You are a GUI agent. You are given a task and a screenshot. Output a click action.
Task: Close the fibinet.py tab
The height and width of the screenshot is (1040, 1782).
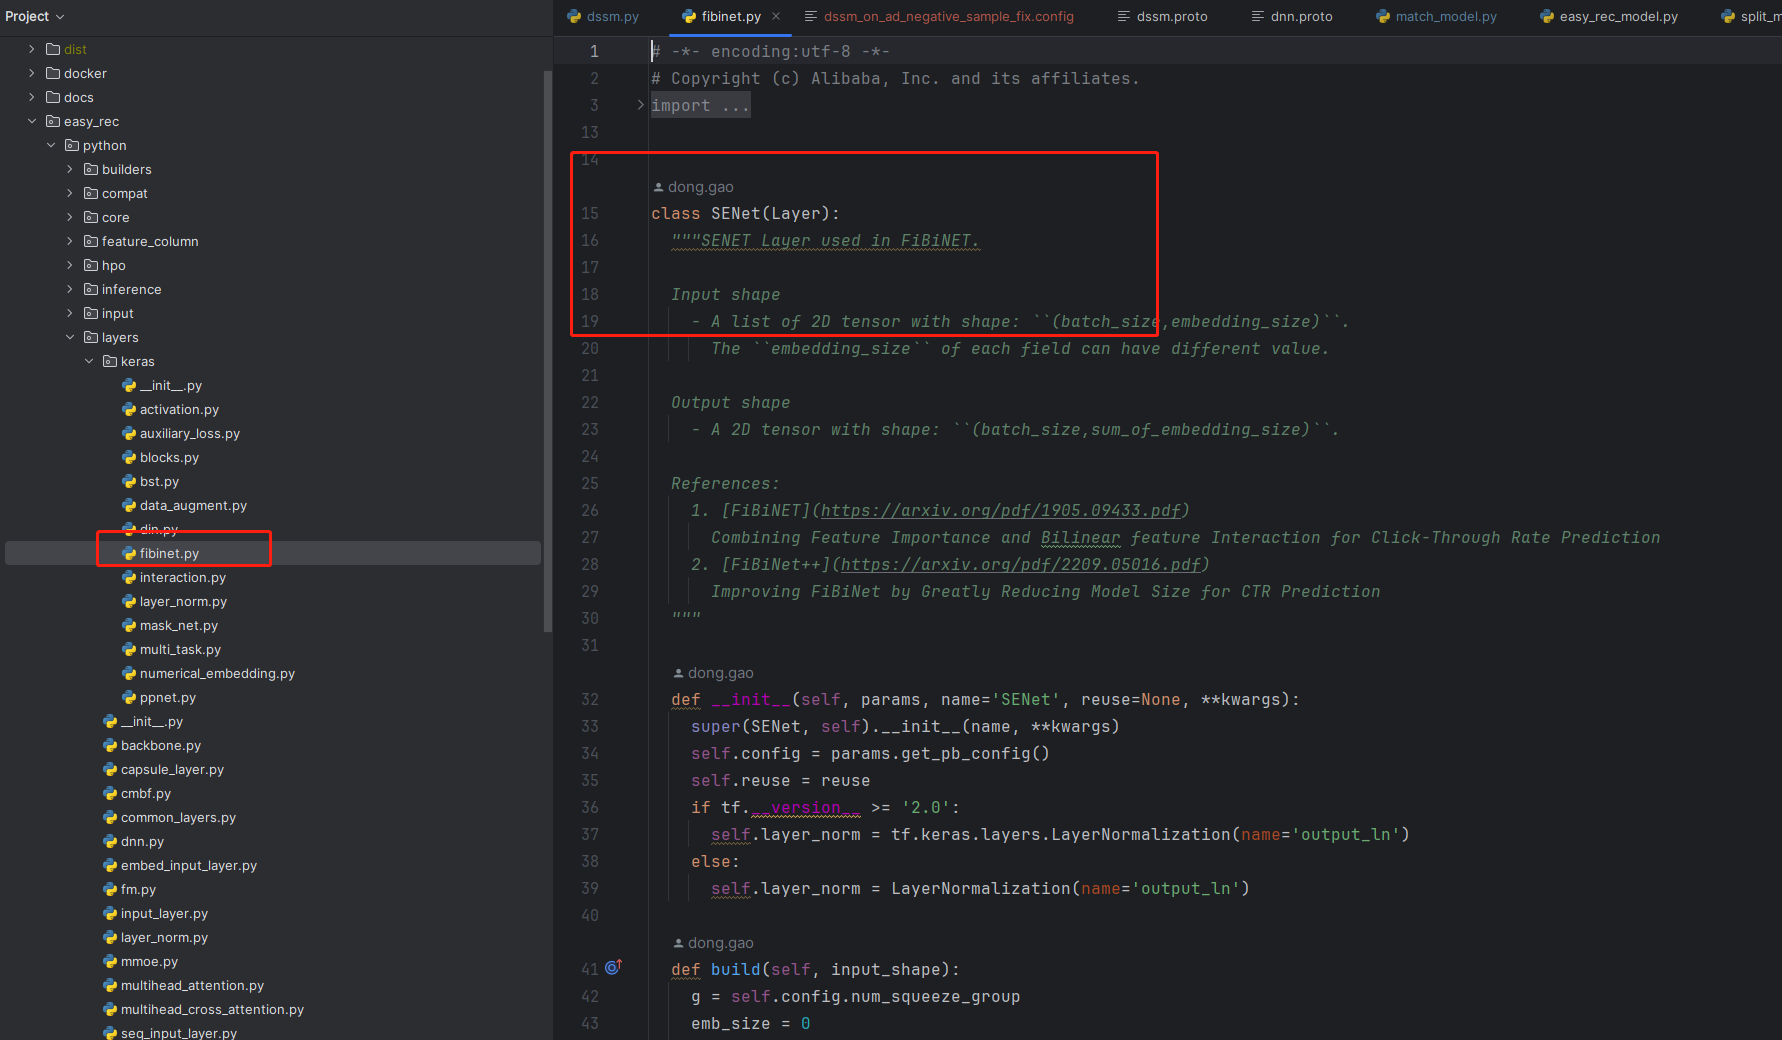(x=776, y=16)
